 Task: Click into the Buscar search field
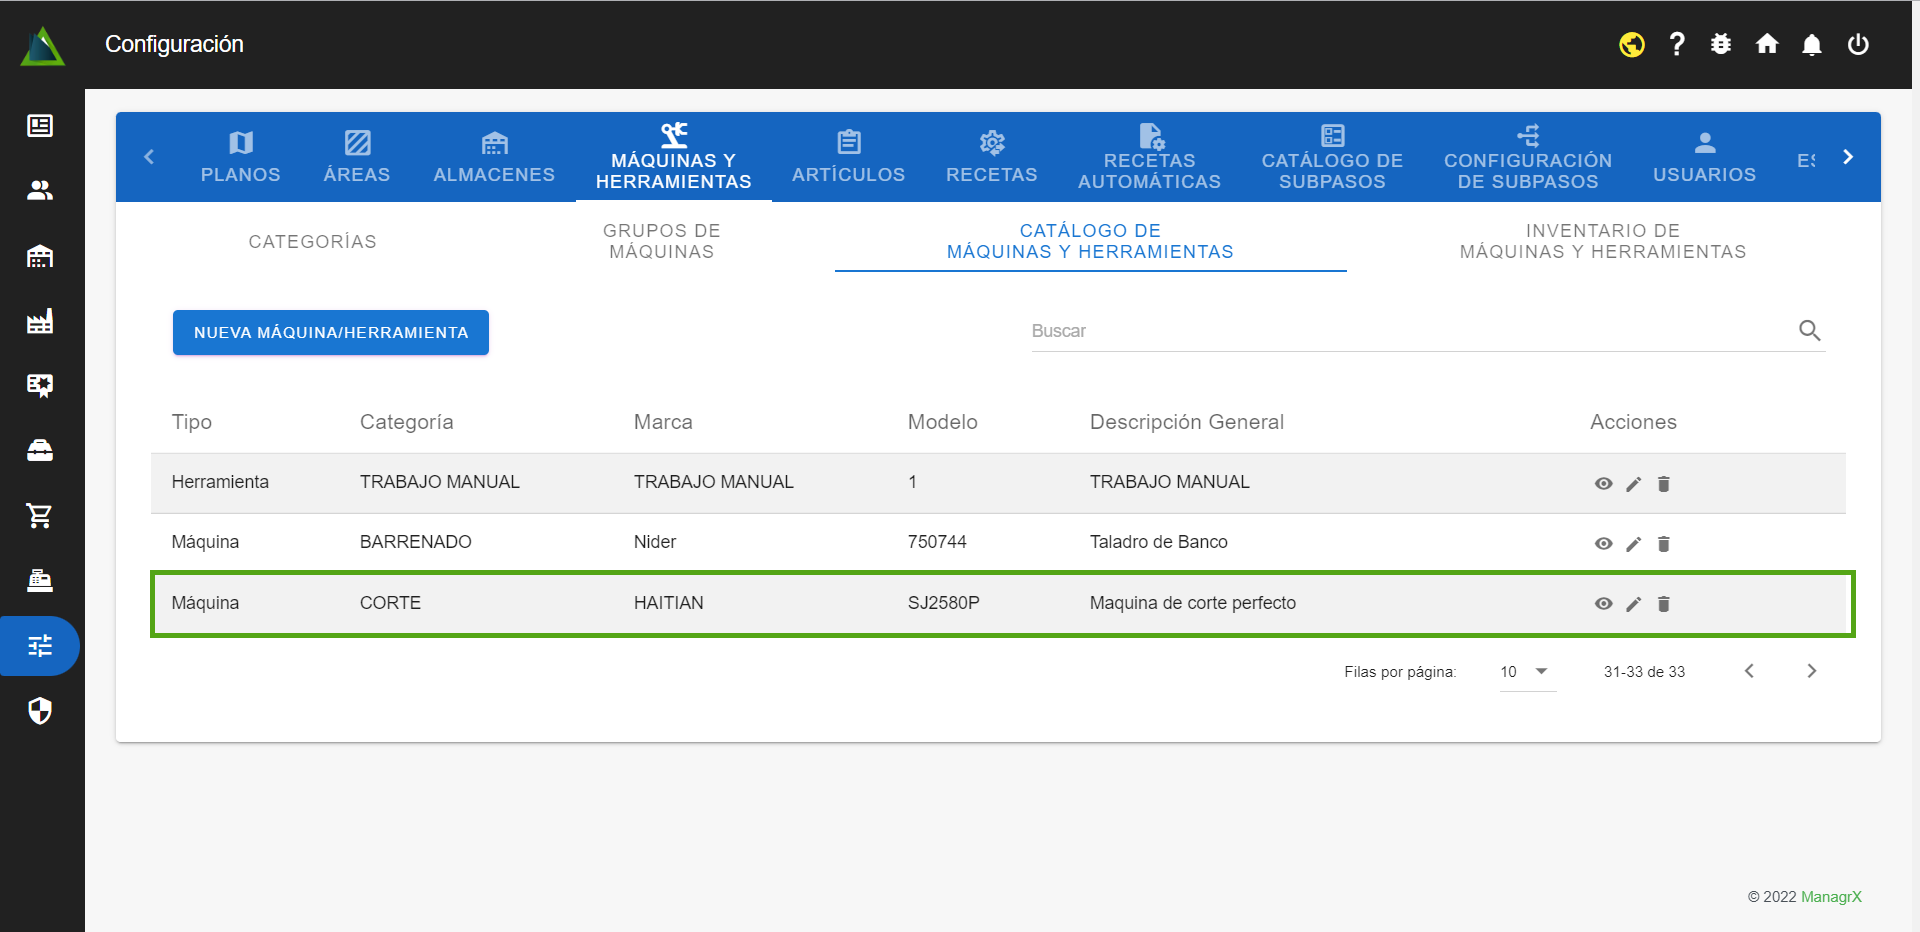click(x=1410, y=331)
